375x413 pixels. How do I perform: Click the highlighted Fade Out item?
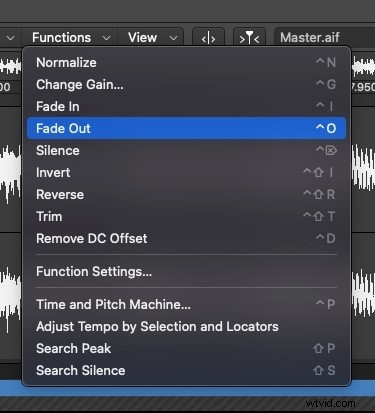point(186,128)
